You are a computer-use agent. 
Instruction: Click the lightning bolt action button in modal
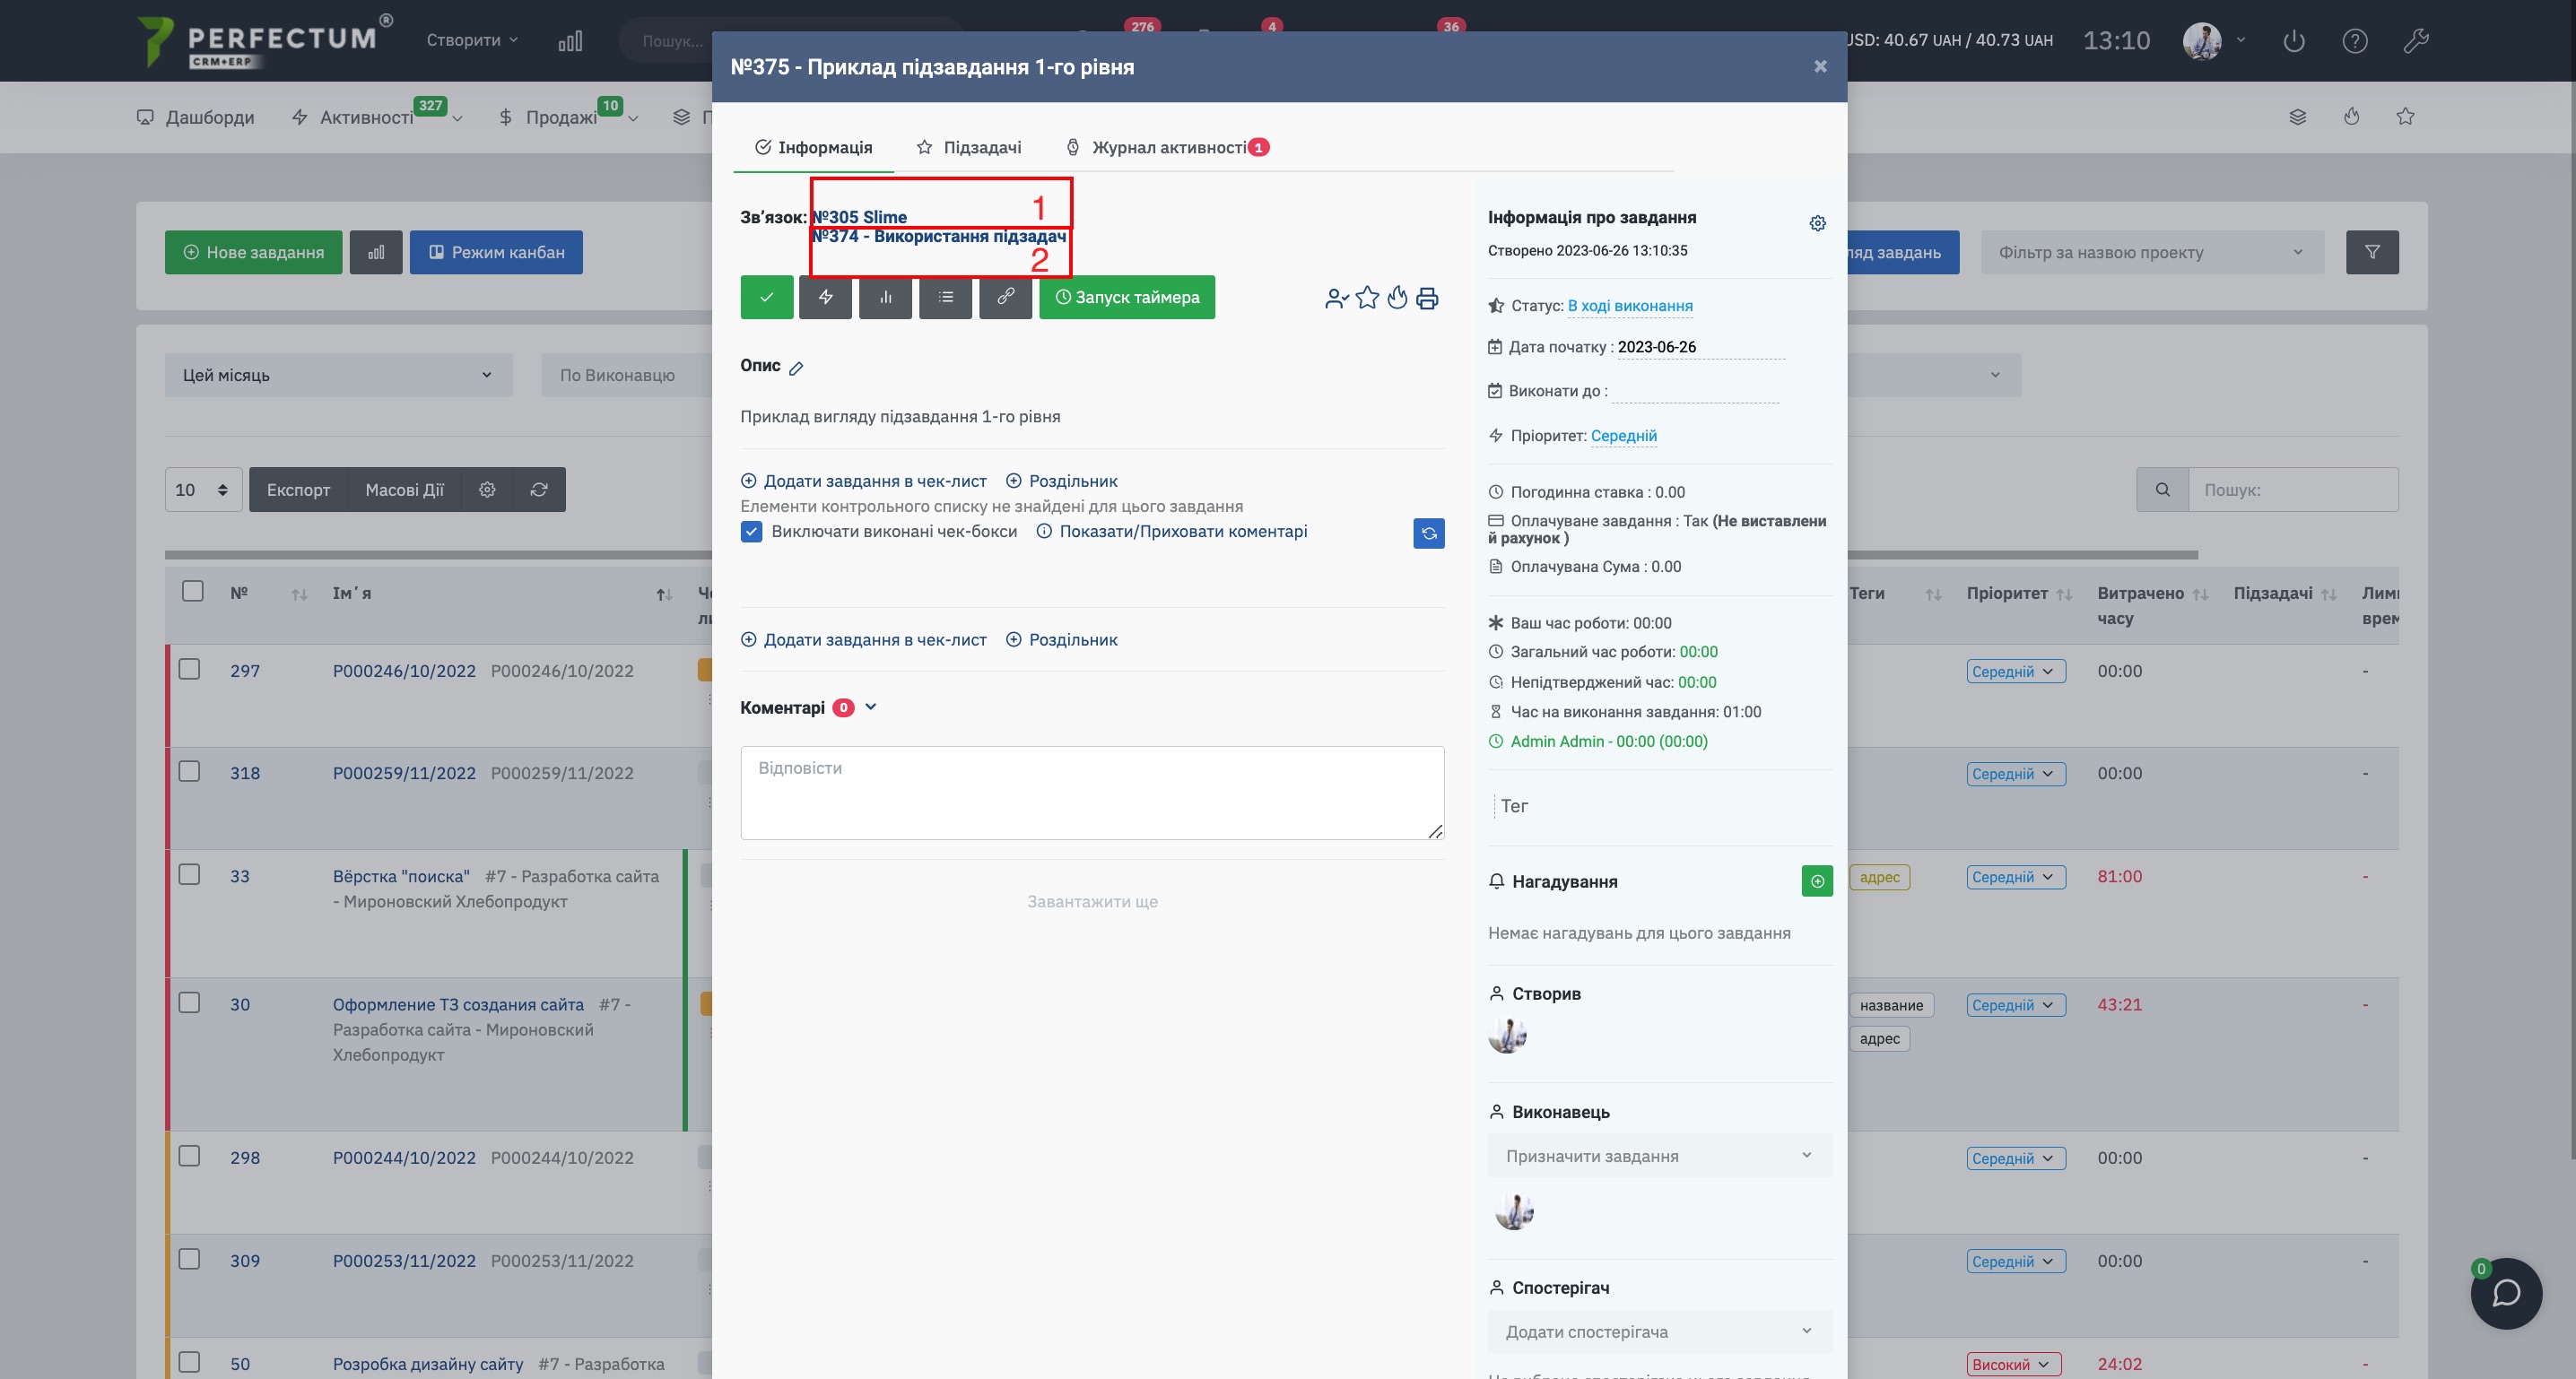pyautogui.click(x=826, y=297)
